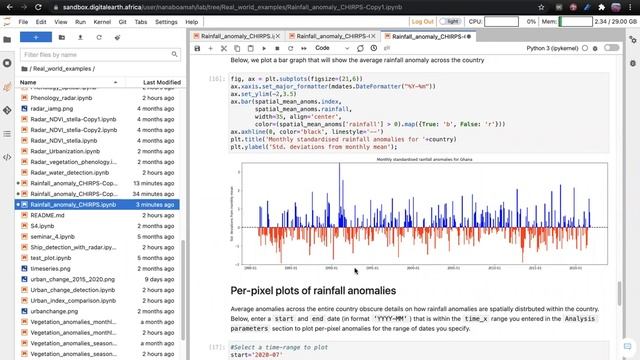Image resolution: width=640 pixels, height=360 pixels.
Task: Paste cell from clipboard
Action: 251,48
